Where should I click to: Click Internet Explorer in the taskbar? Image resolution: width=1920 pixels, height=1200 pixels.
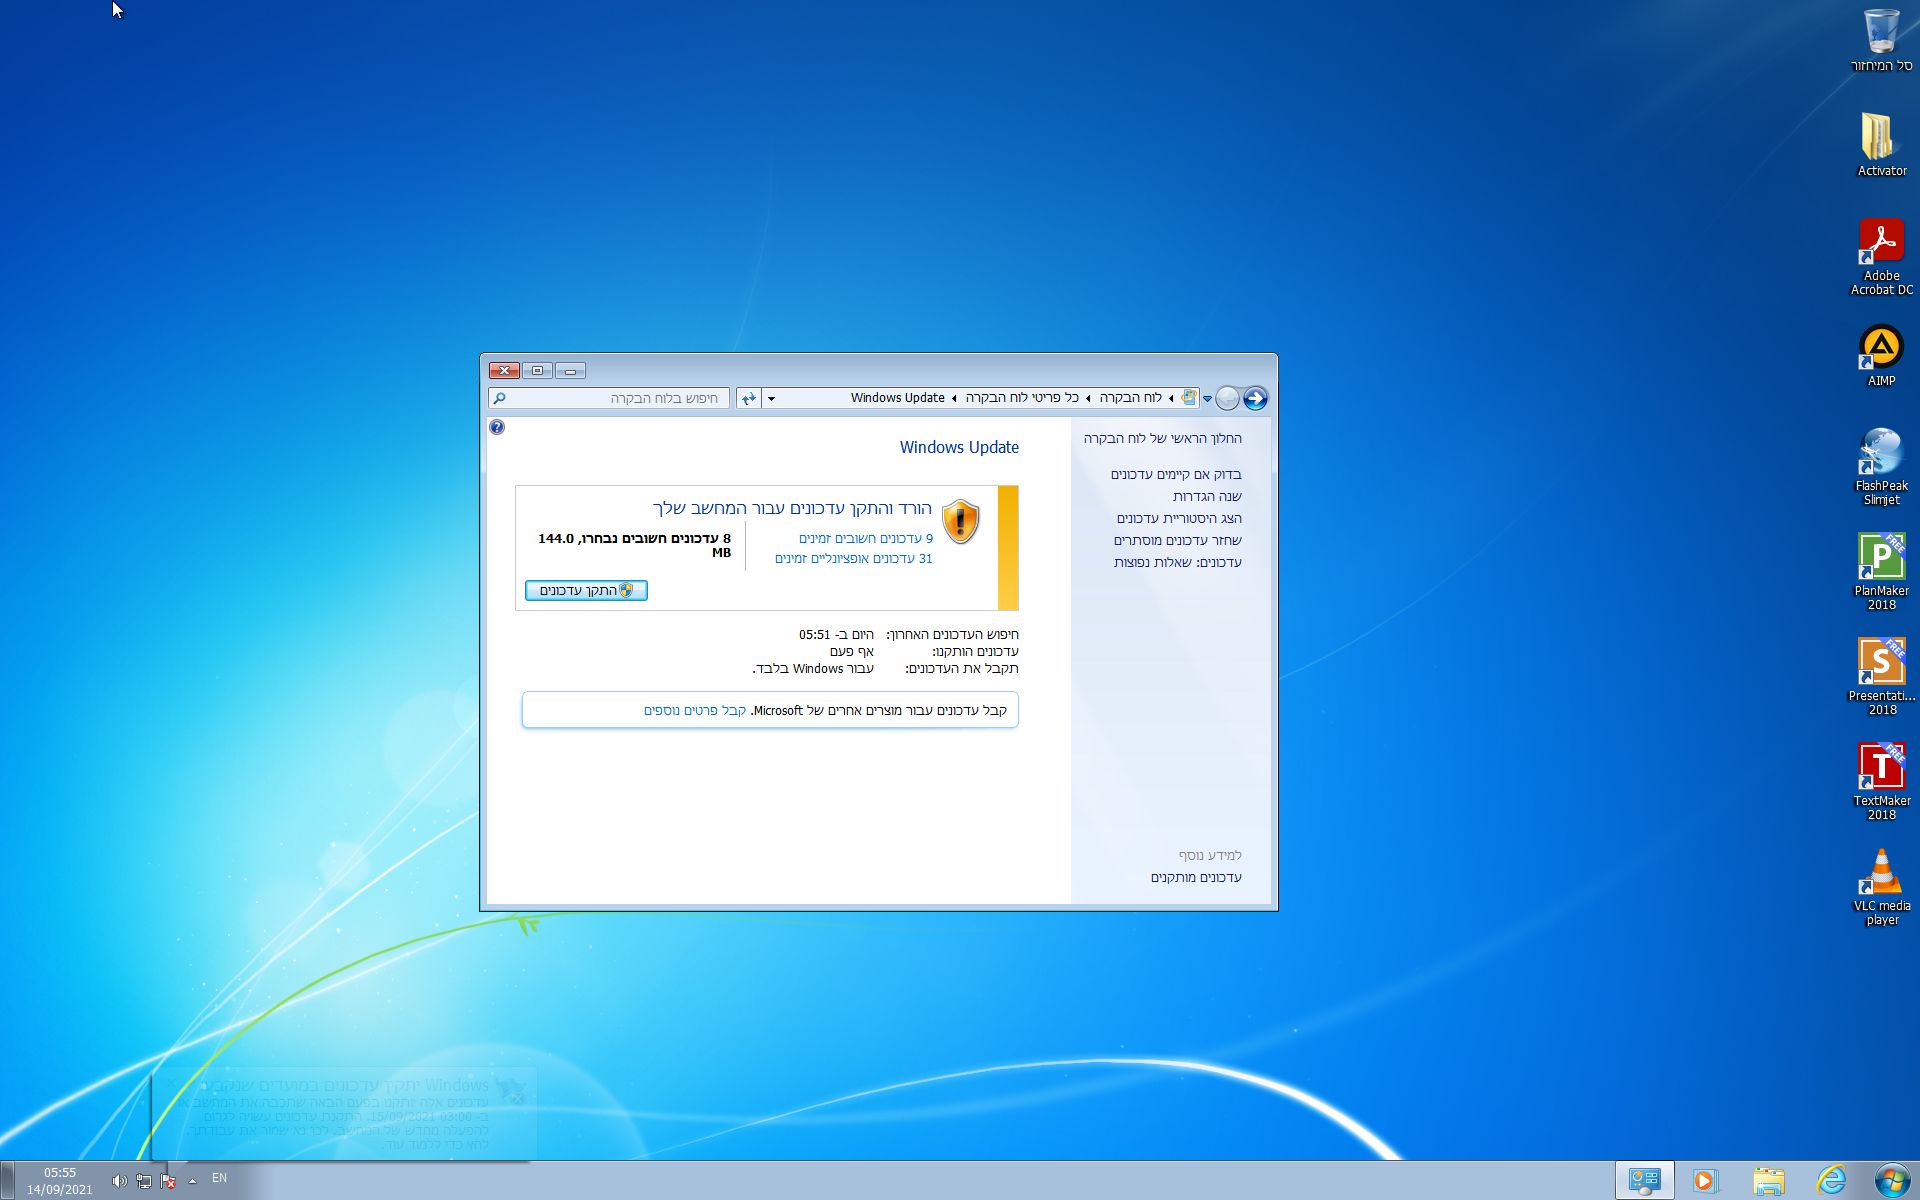click(x=1831, y=1180)
